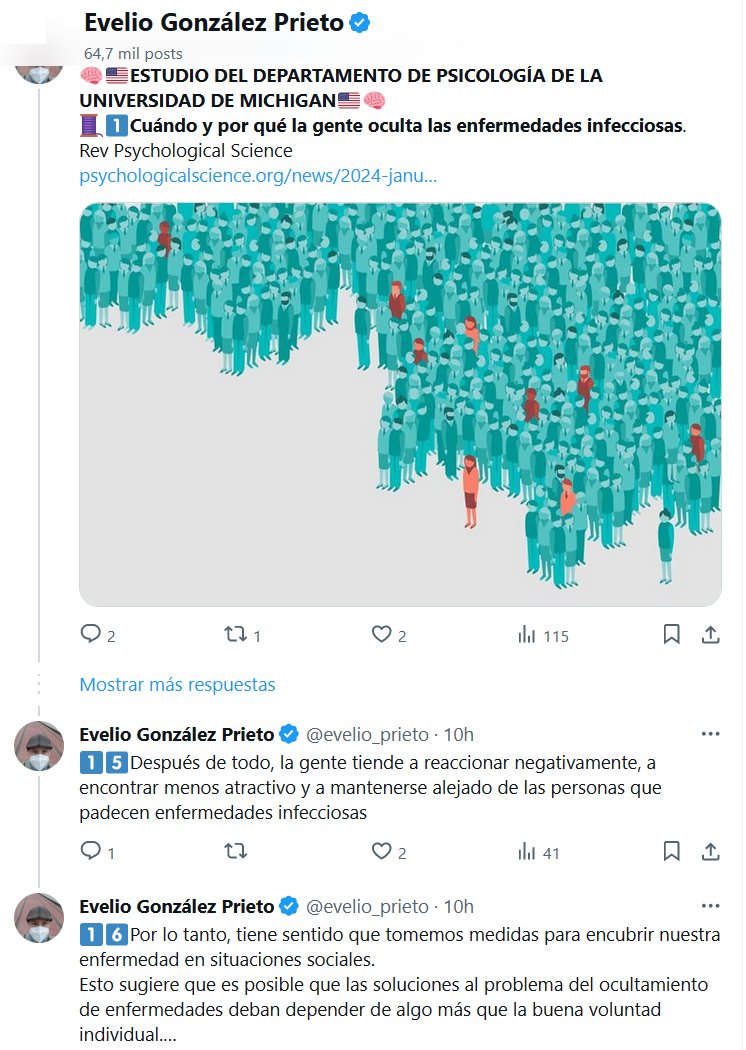Repost post 15 about infectious diseases

pos(235,851)
